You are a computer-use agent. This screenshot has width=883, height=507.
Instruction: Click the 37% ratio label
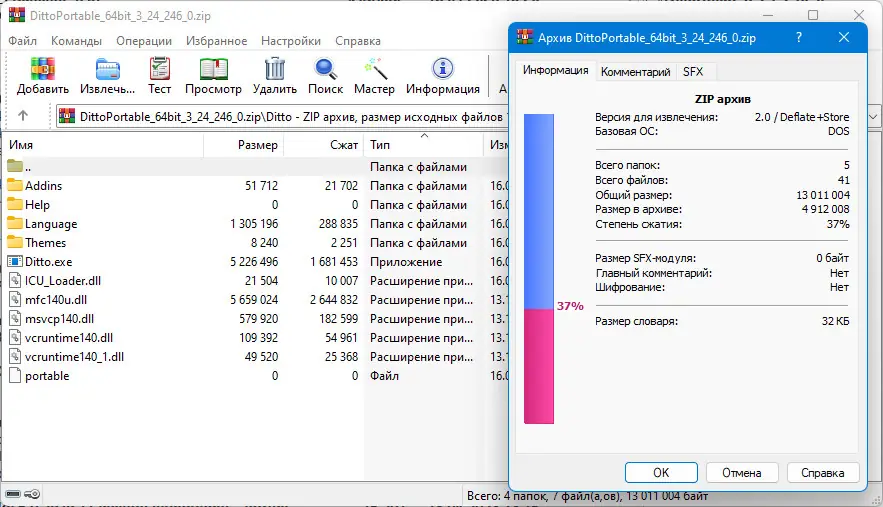tap(570, 306)
